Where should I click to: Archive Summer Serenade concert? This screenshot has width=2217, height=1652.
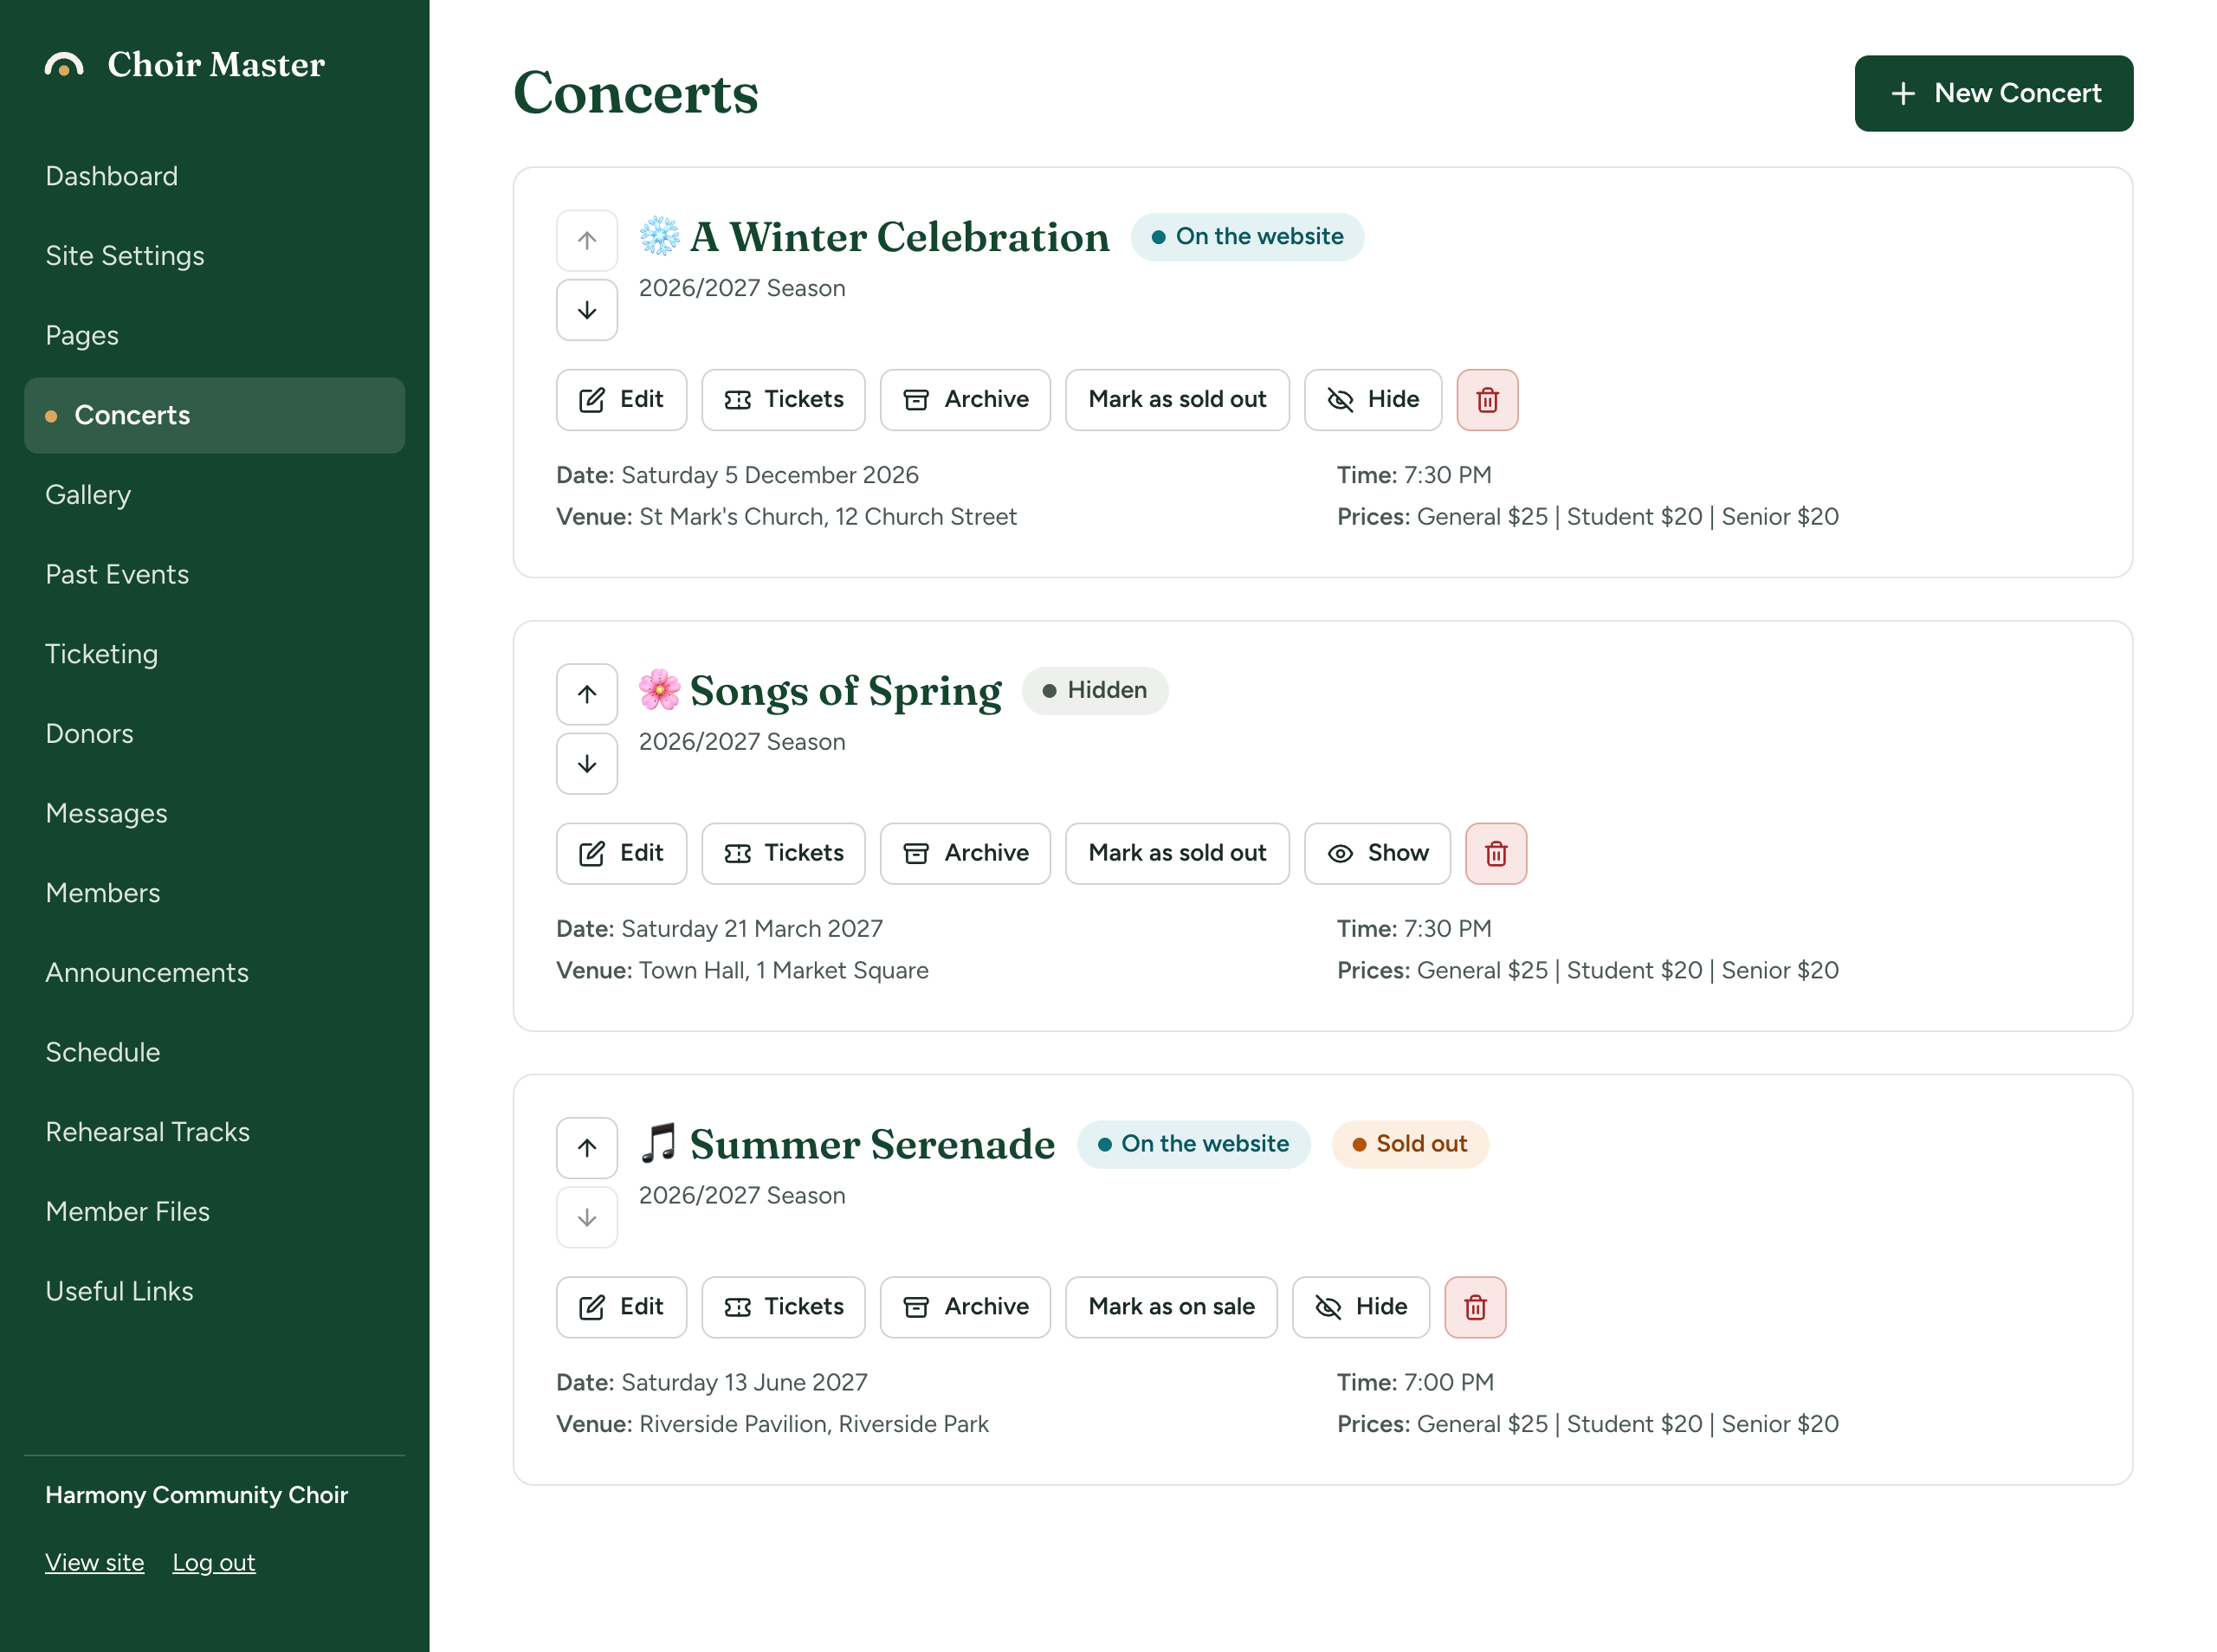coord(965,1307)
